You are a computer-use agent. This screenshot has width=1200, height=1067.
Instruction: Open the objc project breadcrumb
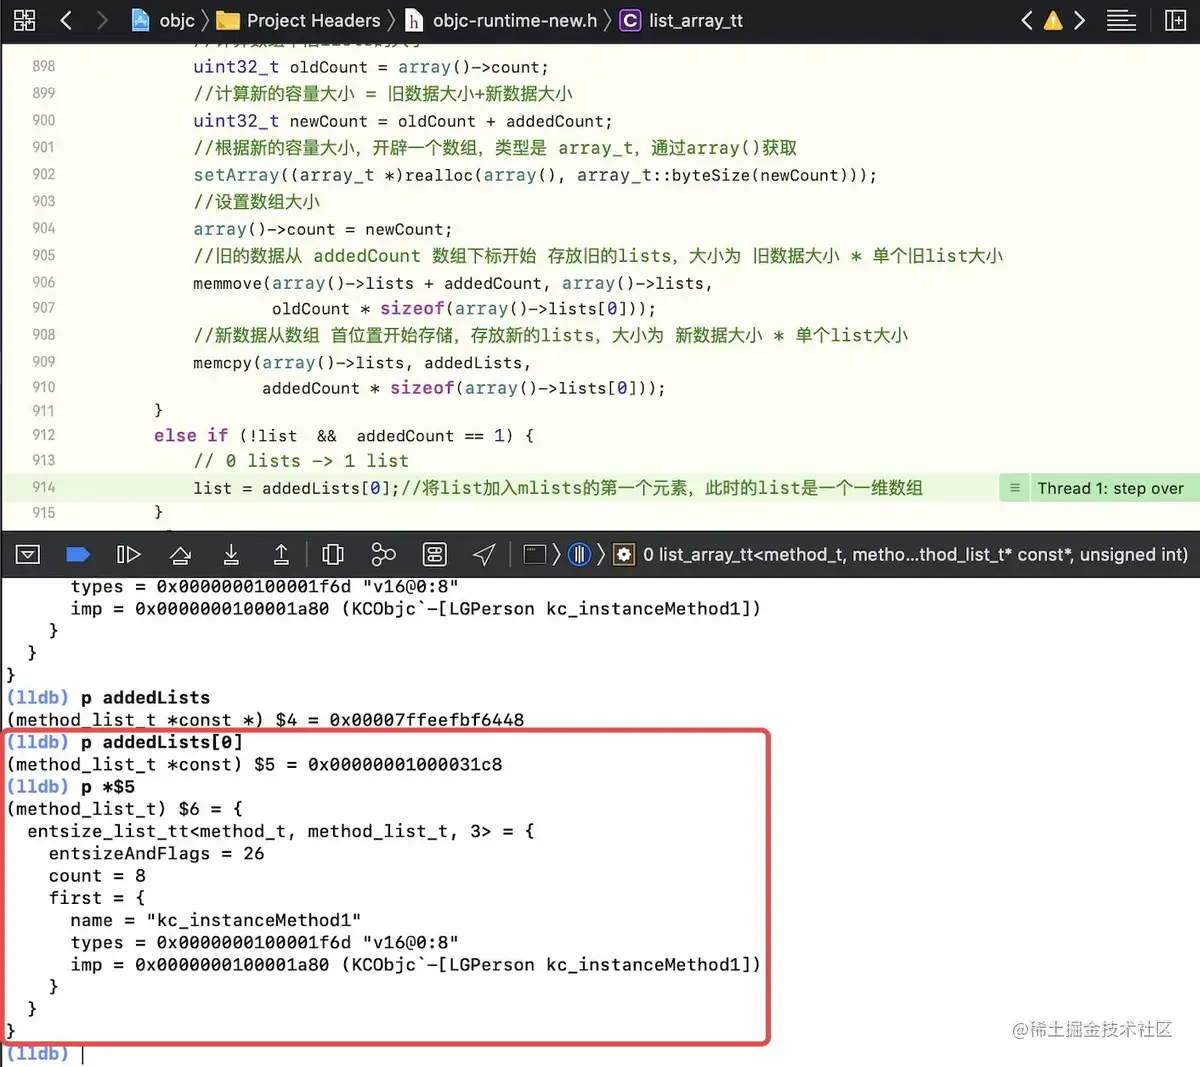coord(163,20)
